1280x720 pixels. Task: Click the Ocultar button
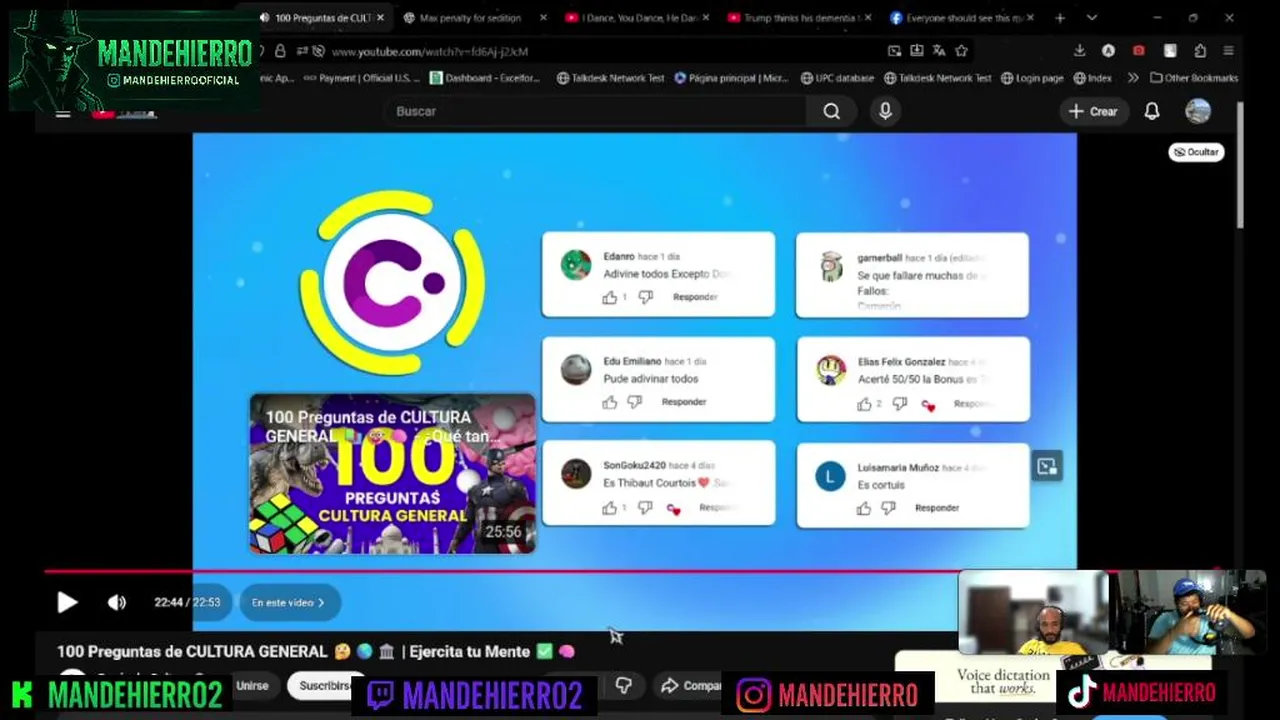pos(1196,152)
